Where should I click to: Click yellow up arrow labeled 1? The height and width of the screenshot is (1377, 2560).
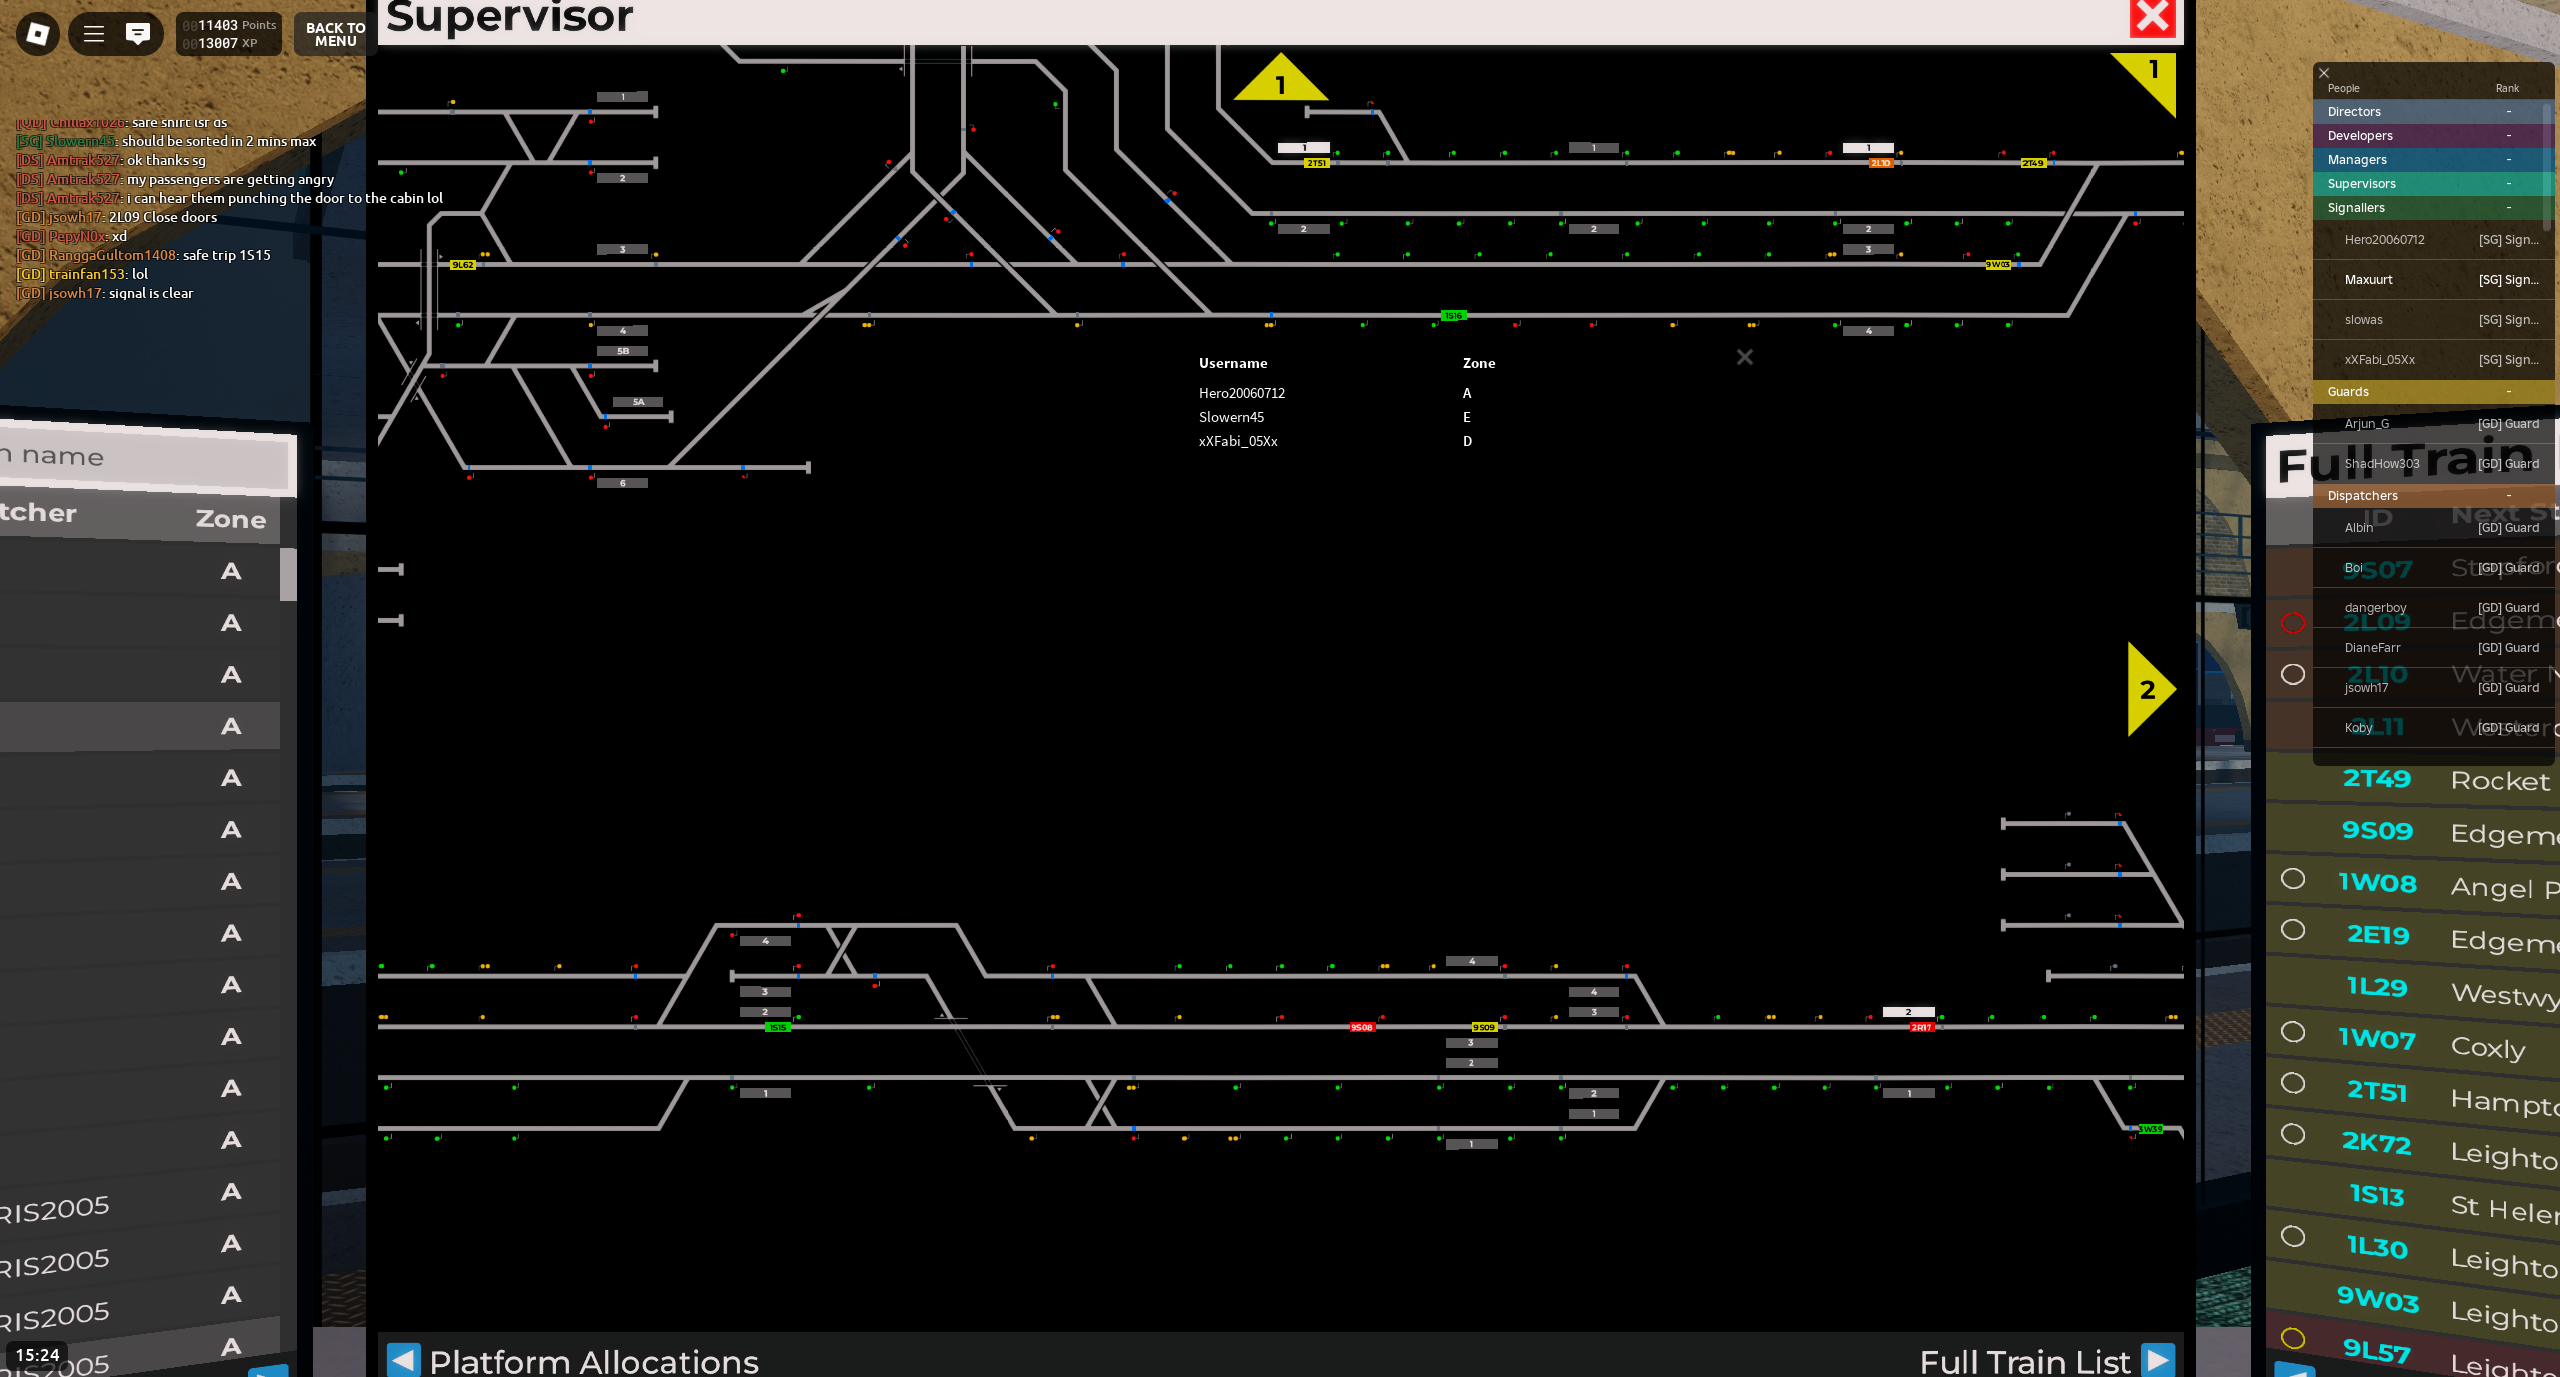pos(1280,80)
